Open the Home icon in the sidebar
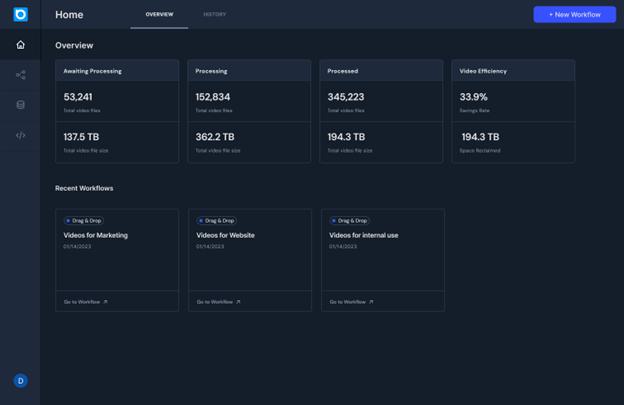 click(20, 45)
